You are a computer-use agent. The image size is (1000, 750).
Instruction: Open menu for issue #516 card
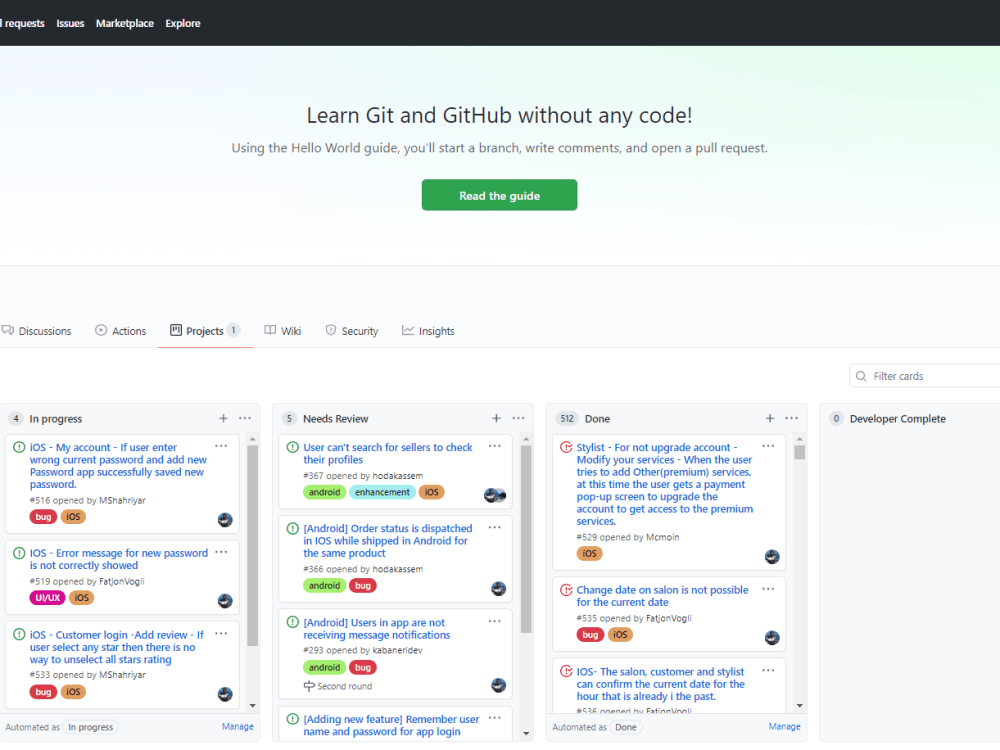click(x=221, y=446)
